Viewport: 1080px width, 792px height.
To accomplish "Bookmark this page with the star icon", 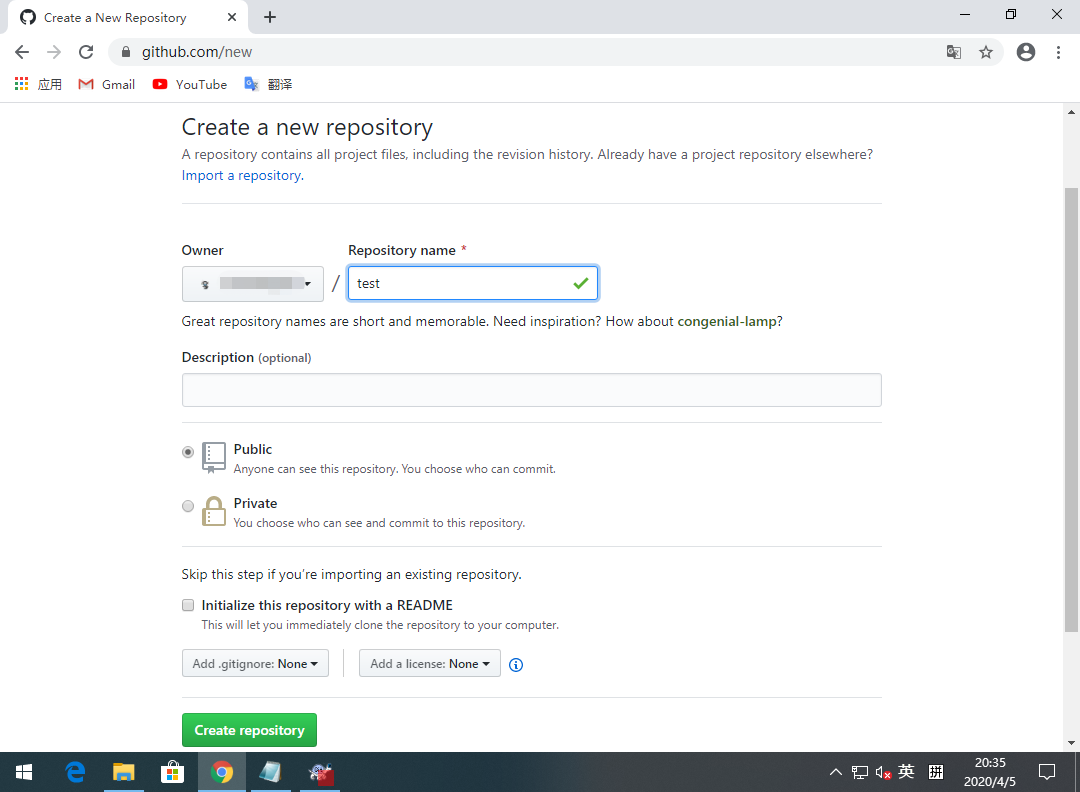I will pyautogui.click(x=986, y=52).
